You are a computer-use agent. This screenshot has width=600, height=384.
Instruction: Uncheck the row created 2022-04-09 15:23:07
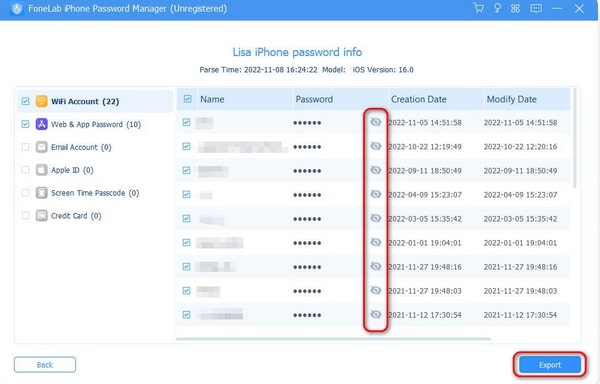pyautogui.click(x=186, y=195)
